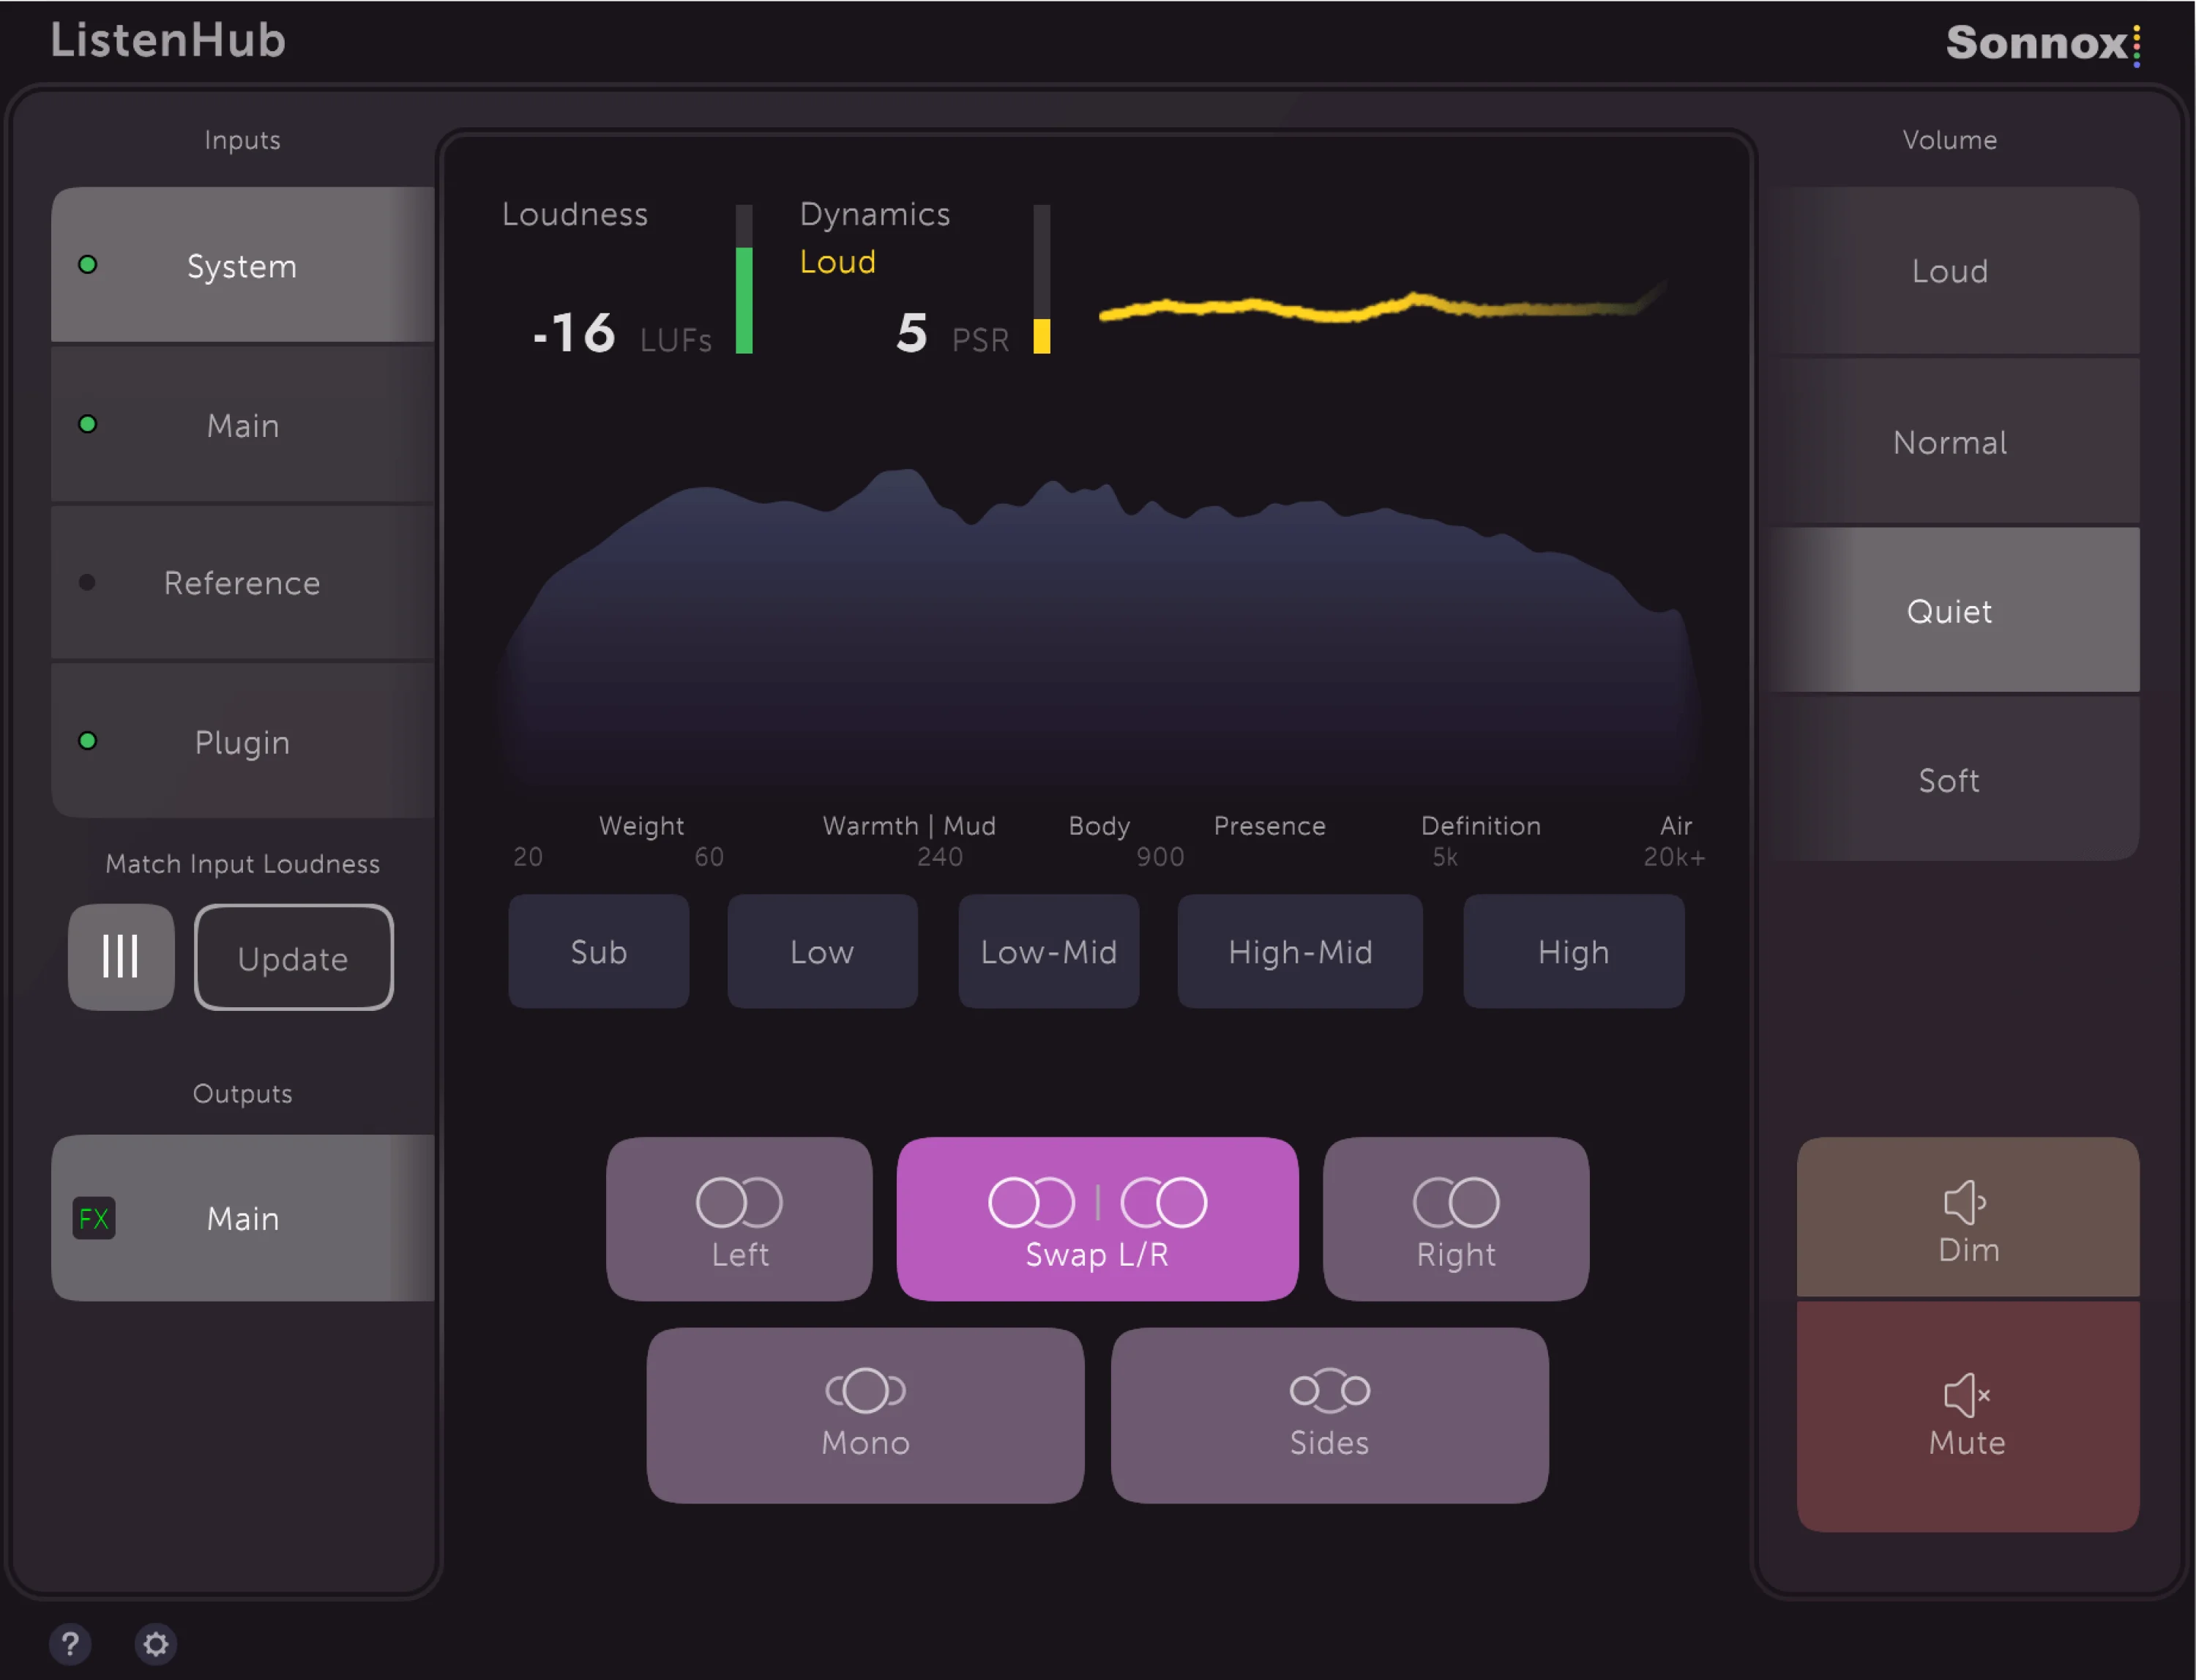
Task: Click the Match Input Loudness label
Action: click(243, 864)
